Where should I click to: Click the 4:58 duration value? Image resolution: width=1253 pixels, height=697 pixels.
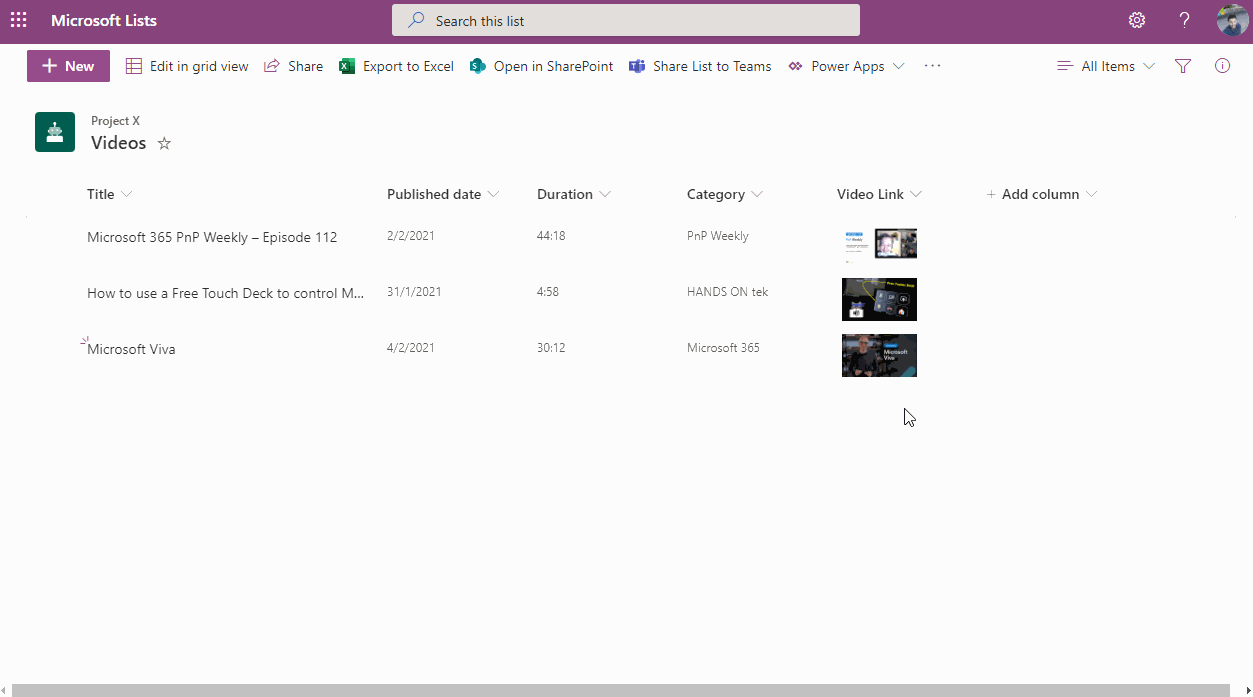[x=548, y=292]
